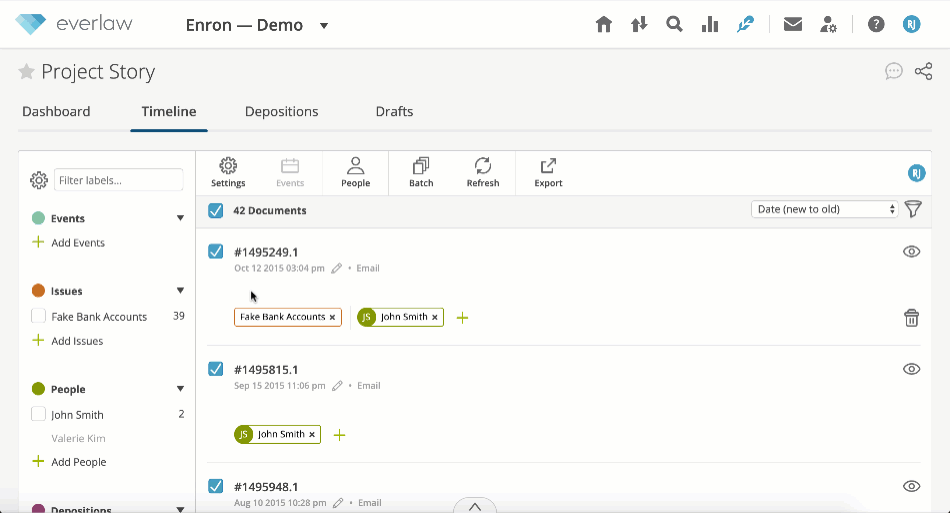Collapse the Issues label section

click(180, 291)
